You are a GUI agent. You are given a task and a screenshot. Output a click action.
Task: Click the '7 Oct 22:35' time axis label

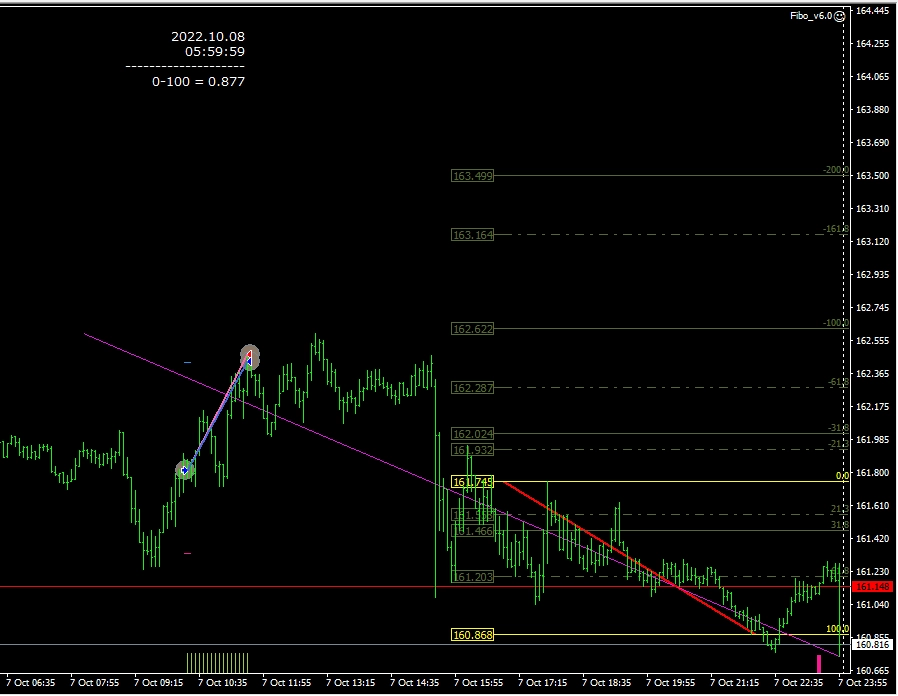[799, 683]
